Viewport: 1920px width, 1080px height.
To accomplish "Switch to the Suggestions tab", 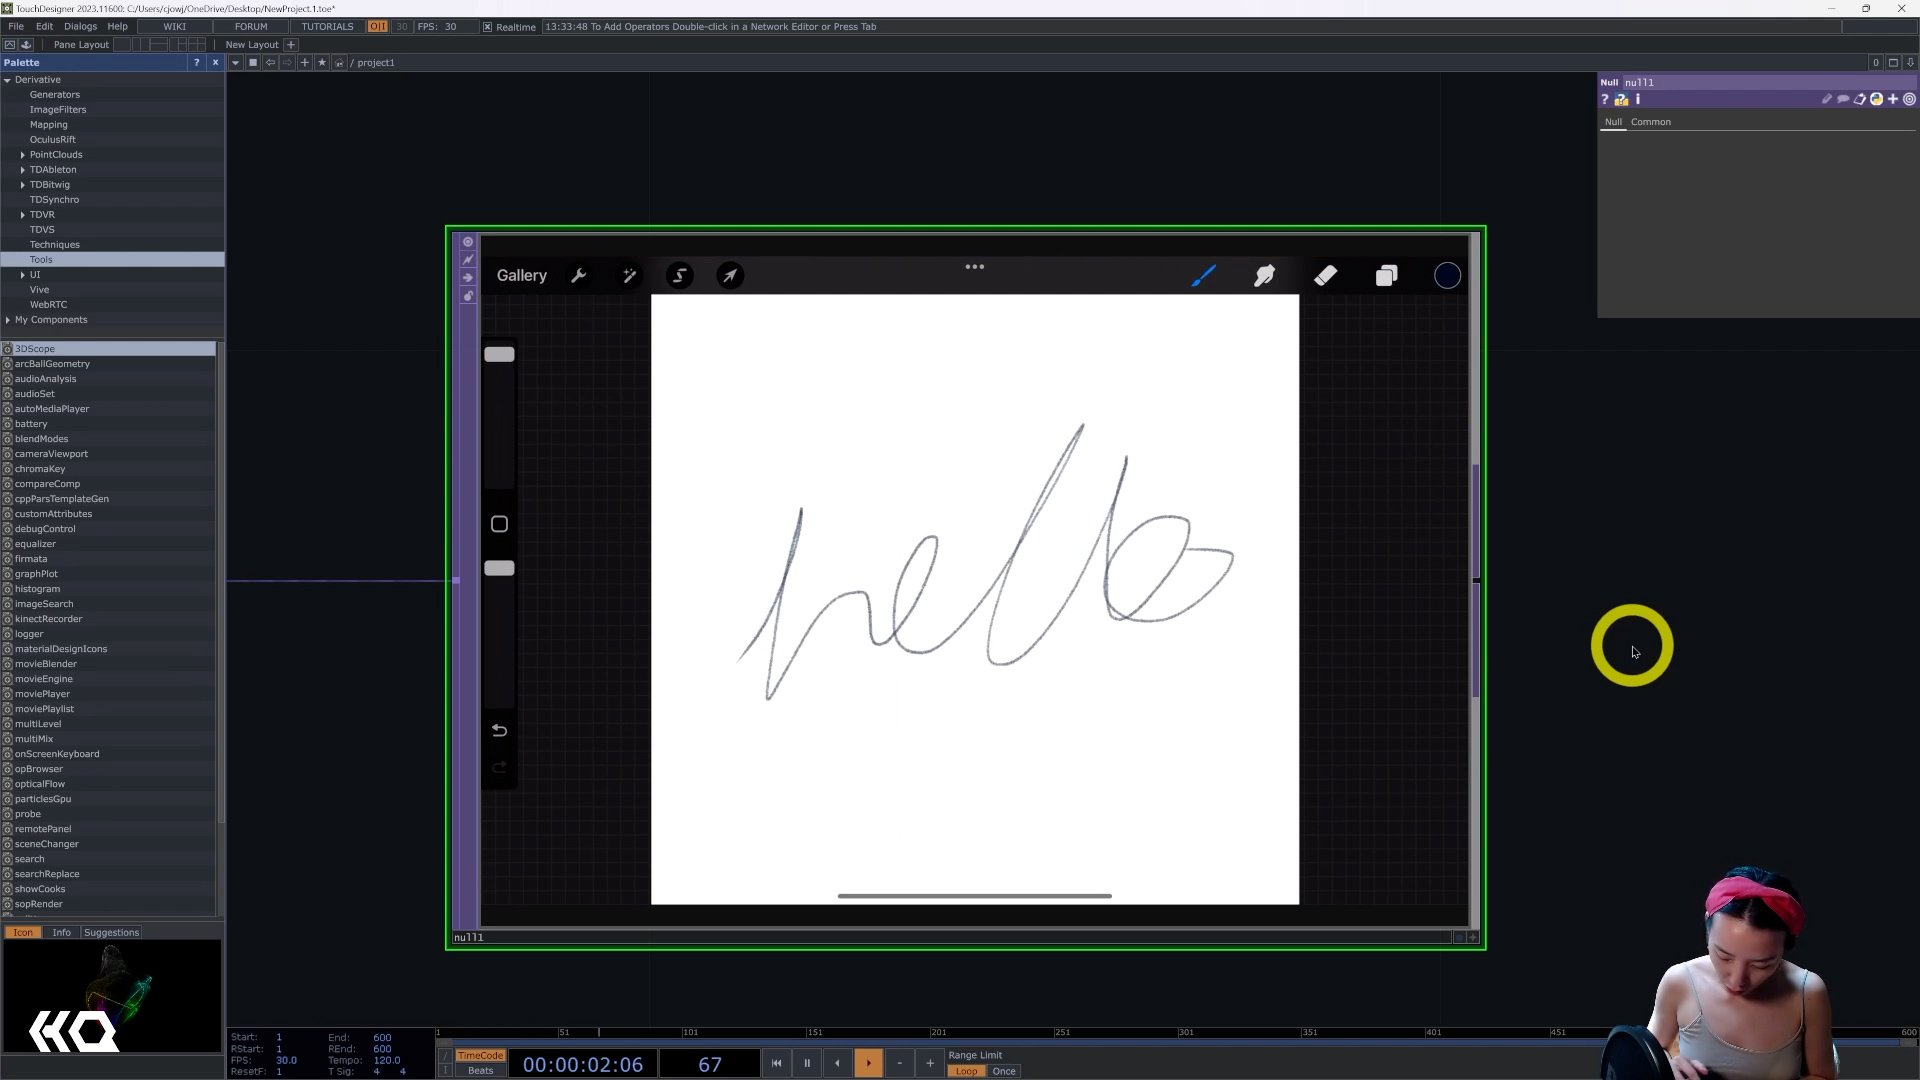I will pos(111,933).
